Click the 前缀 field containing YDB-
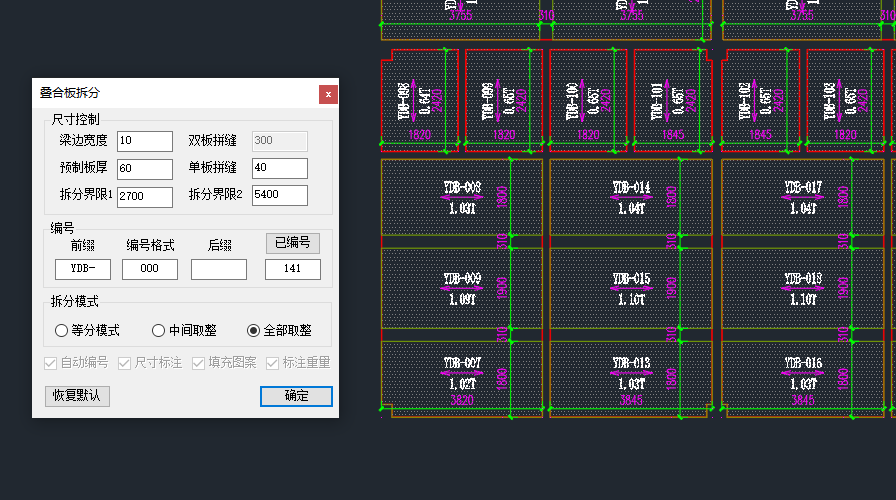 point(82,269)
